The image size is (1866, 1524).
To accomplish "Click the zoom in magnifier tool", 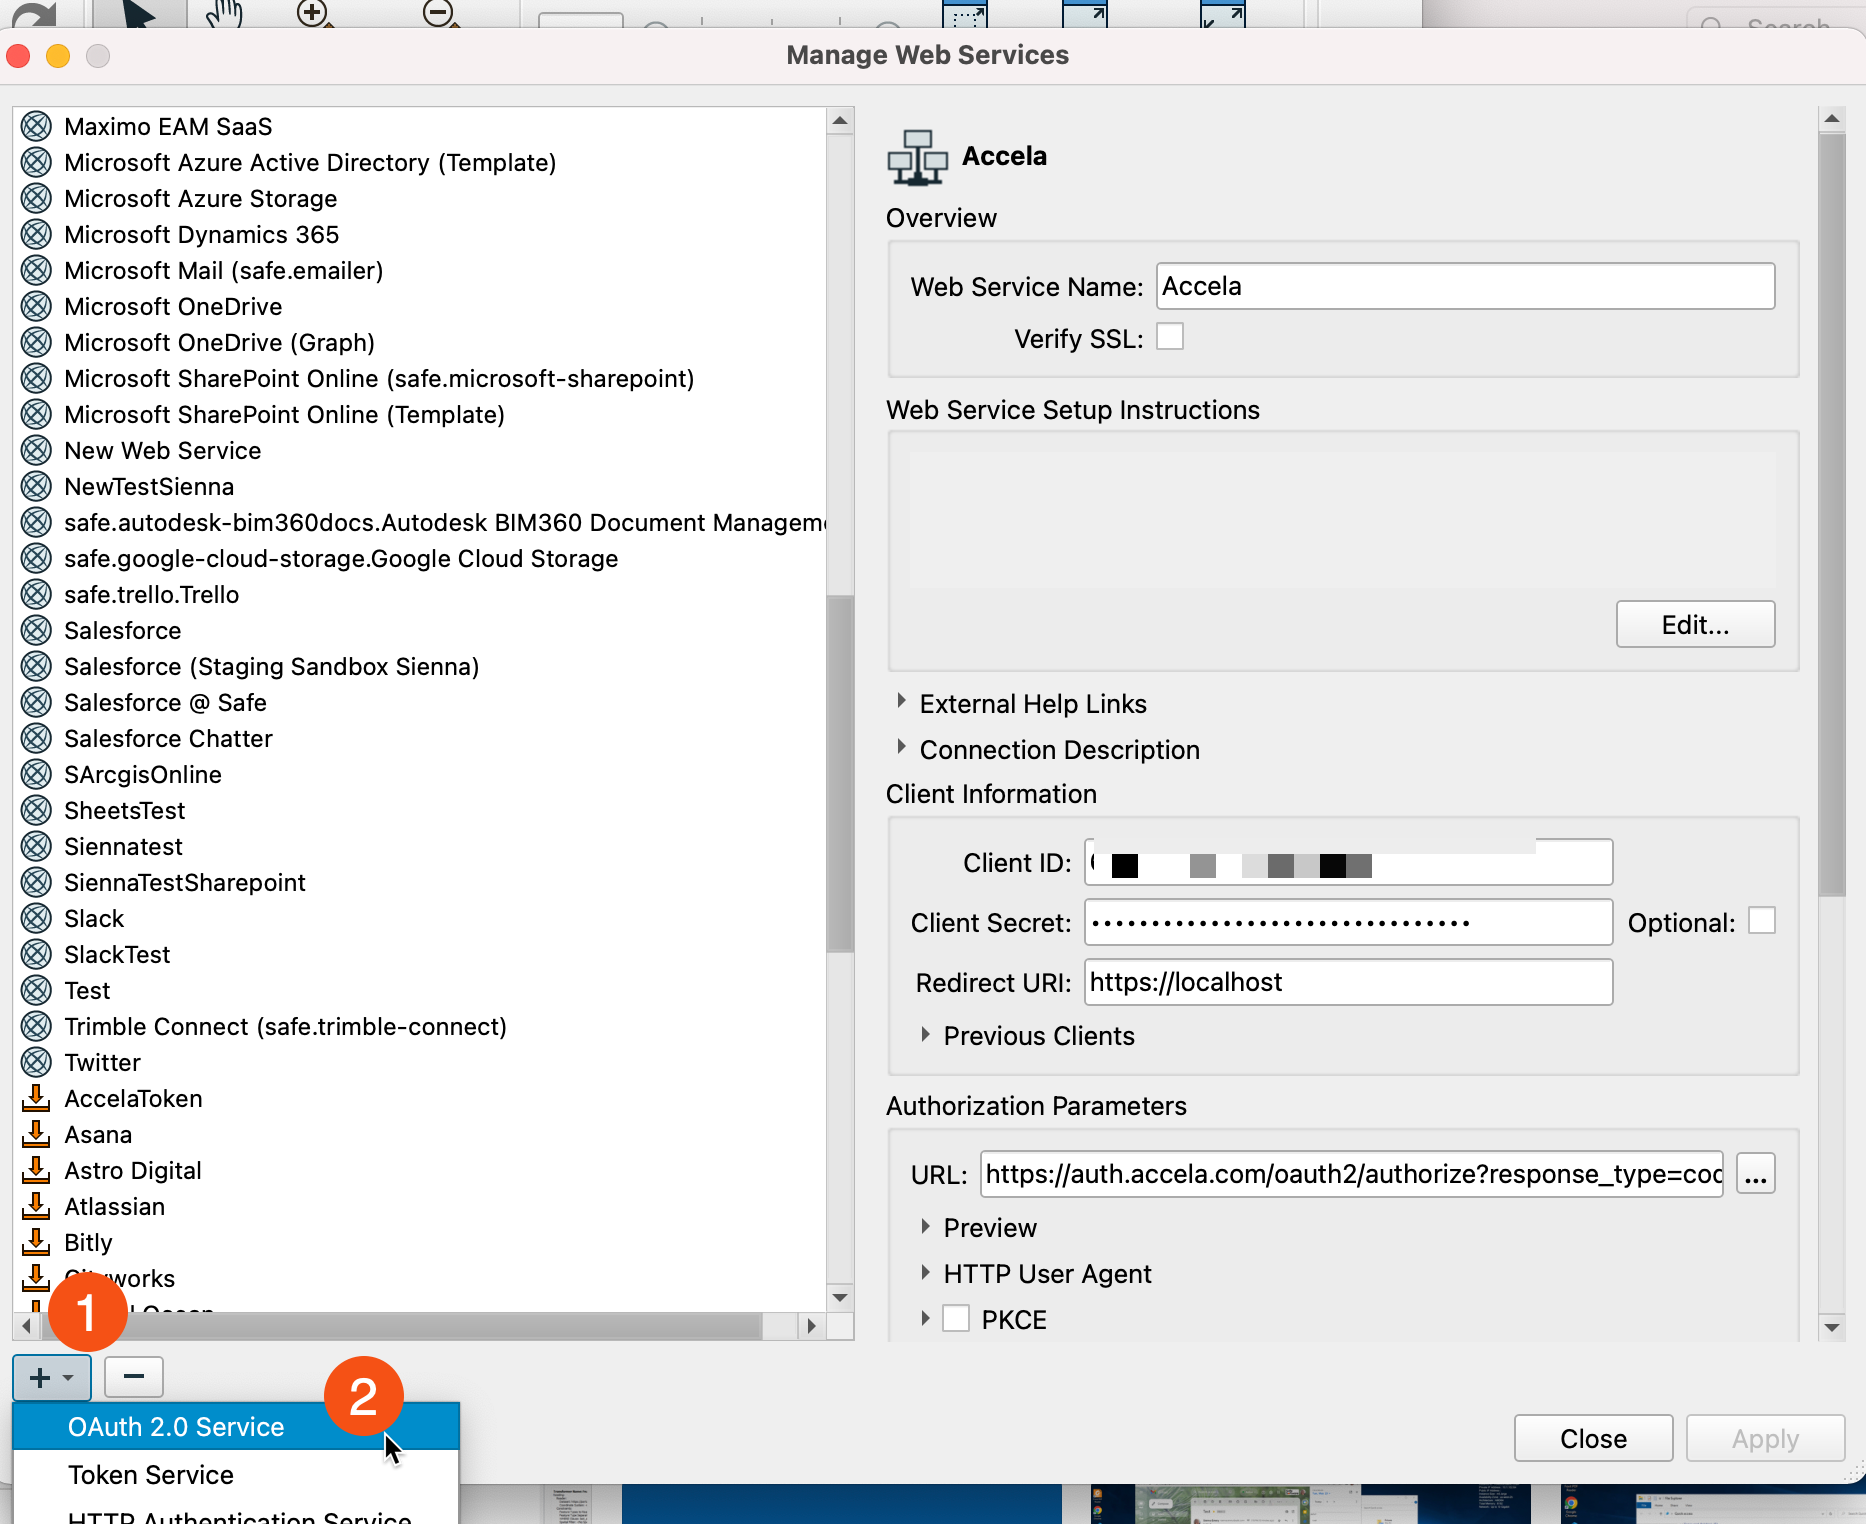I will (315, 14).
